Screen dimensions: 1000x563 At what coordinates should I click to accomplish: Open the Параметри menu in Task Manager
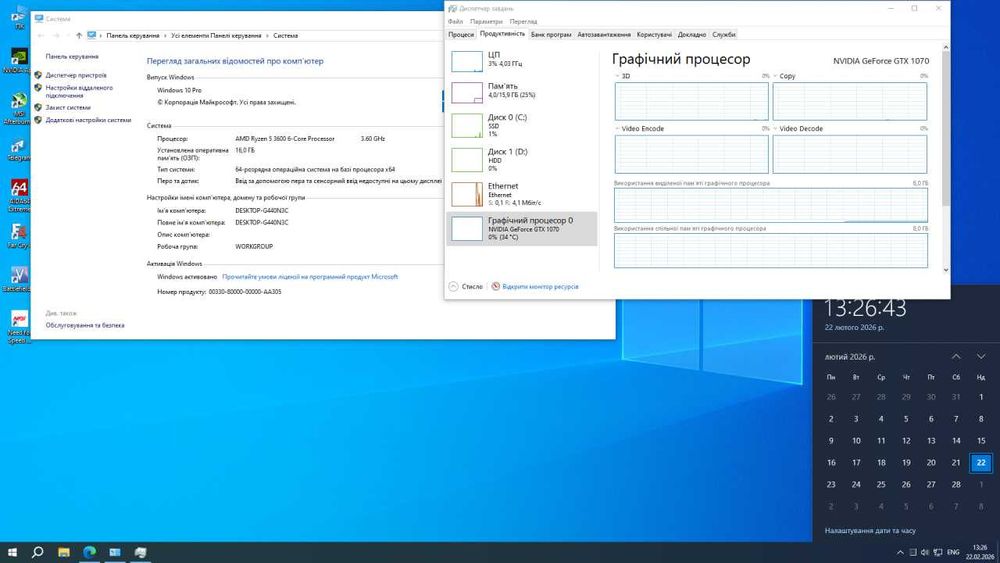click(486, 22)
